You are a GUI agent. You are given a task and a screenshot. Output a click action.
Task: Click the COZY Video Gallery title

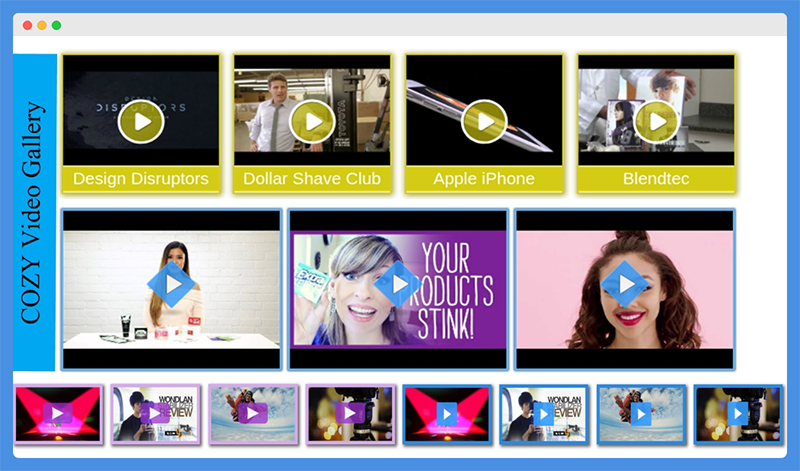(x=32, y=212)
